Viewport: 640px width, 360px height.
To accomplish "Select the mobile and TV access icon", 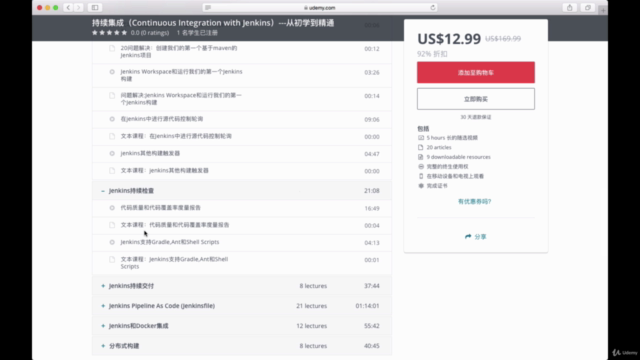I will [421, 176].
